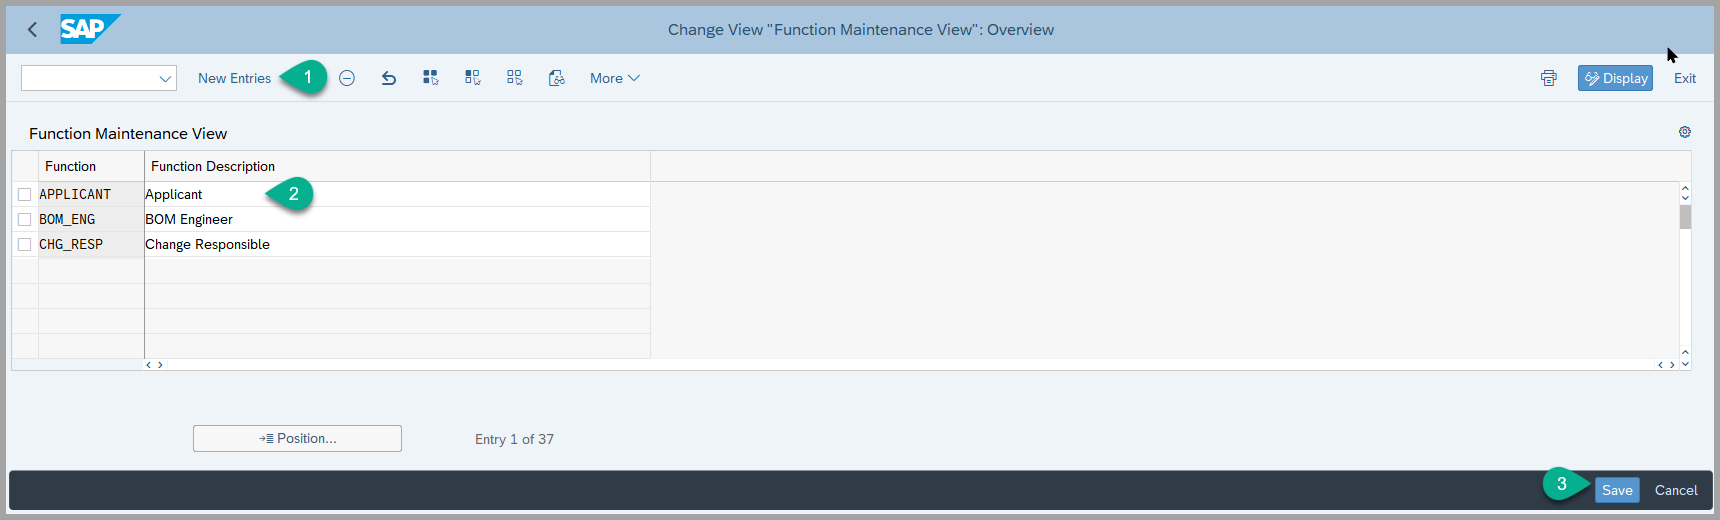This screenshot has height=520, width=1720.
Task: Open table settings gear icon
Action: pyautogui.click(x=1685, y=132)
